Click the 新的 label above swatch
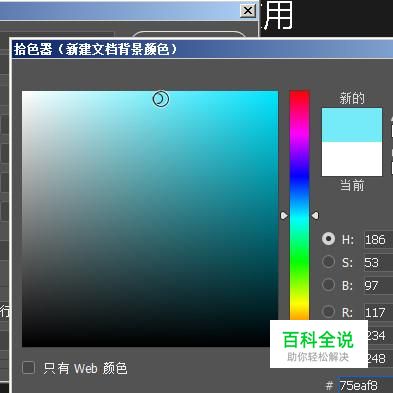393x393 pixels. [352, 98]
